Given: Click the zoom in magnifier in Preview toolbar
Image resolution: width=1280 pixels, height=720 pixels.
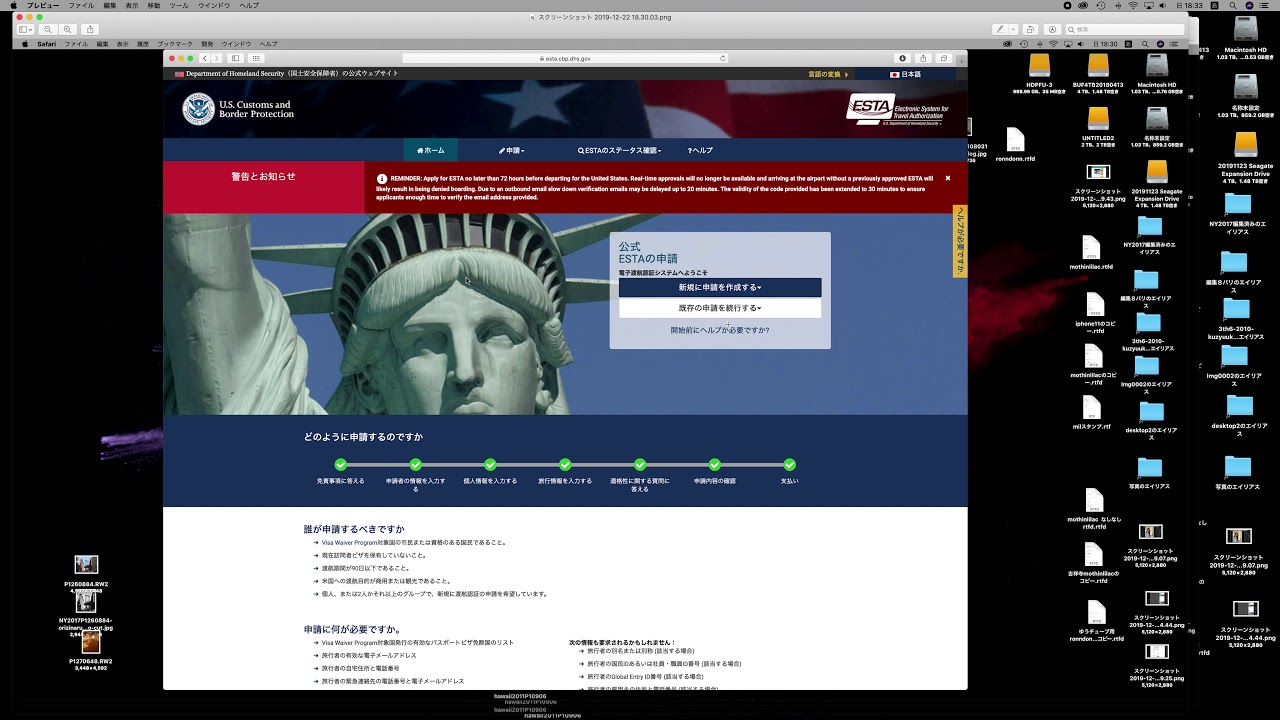Looking at the screenshot, I should (x=67, y=30).
